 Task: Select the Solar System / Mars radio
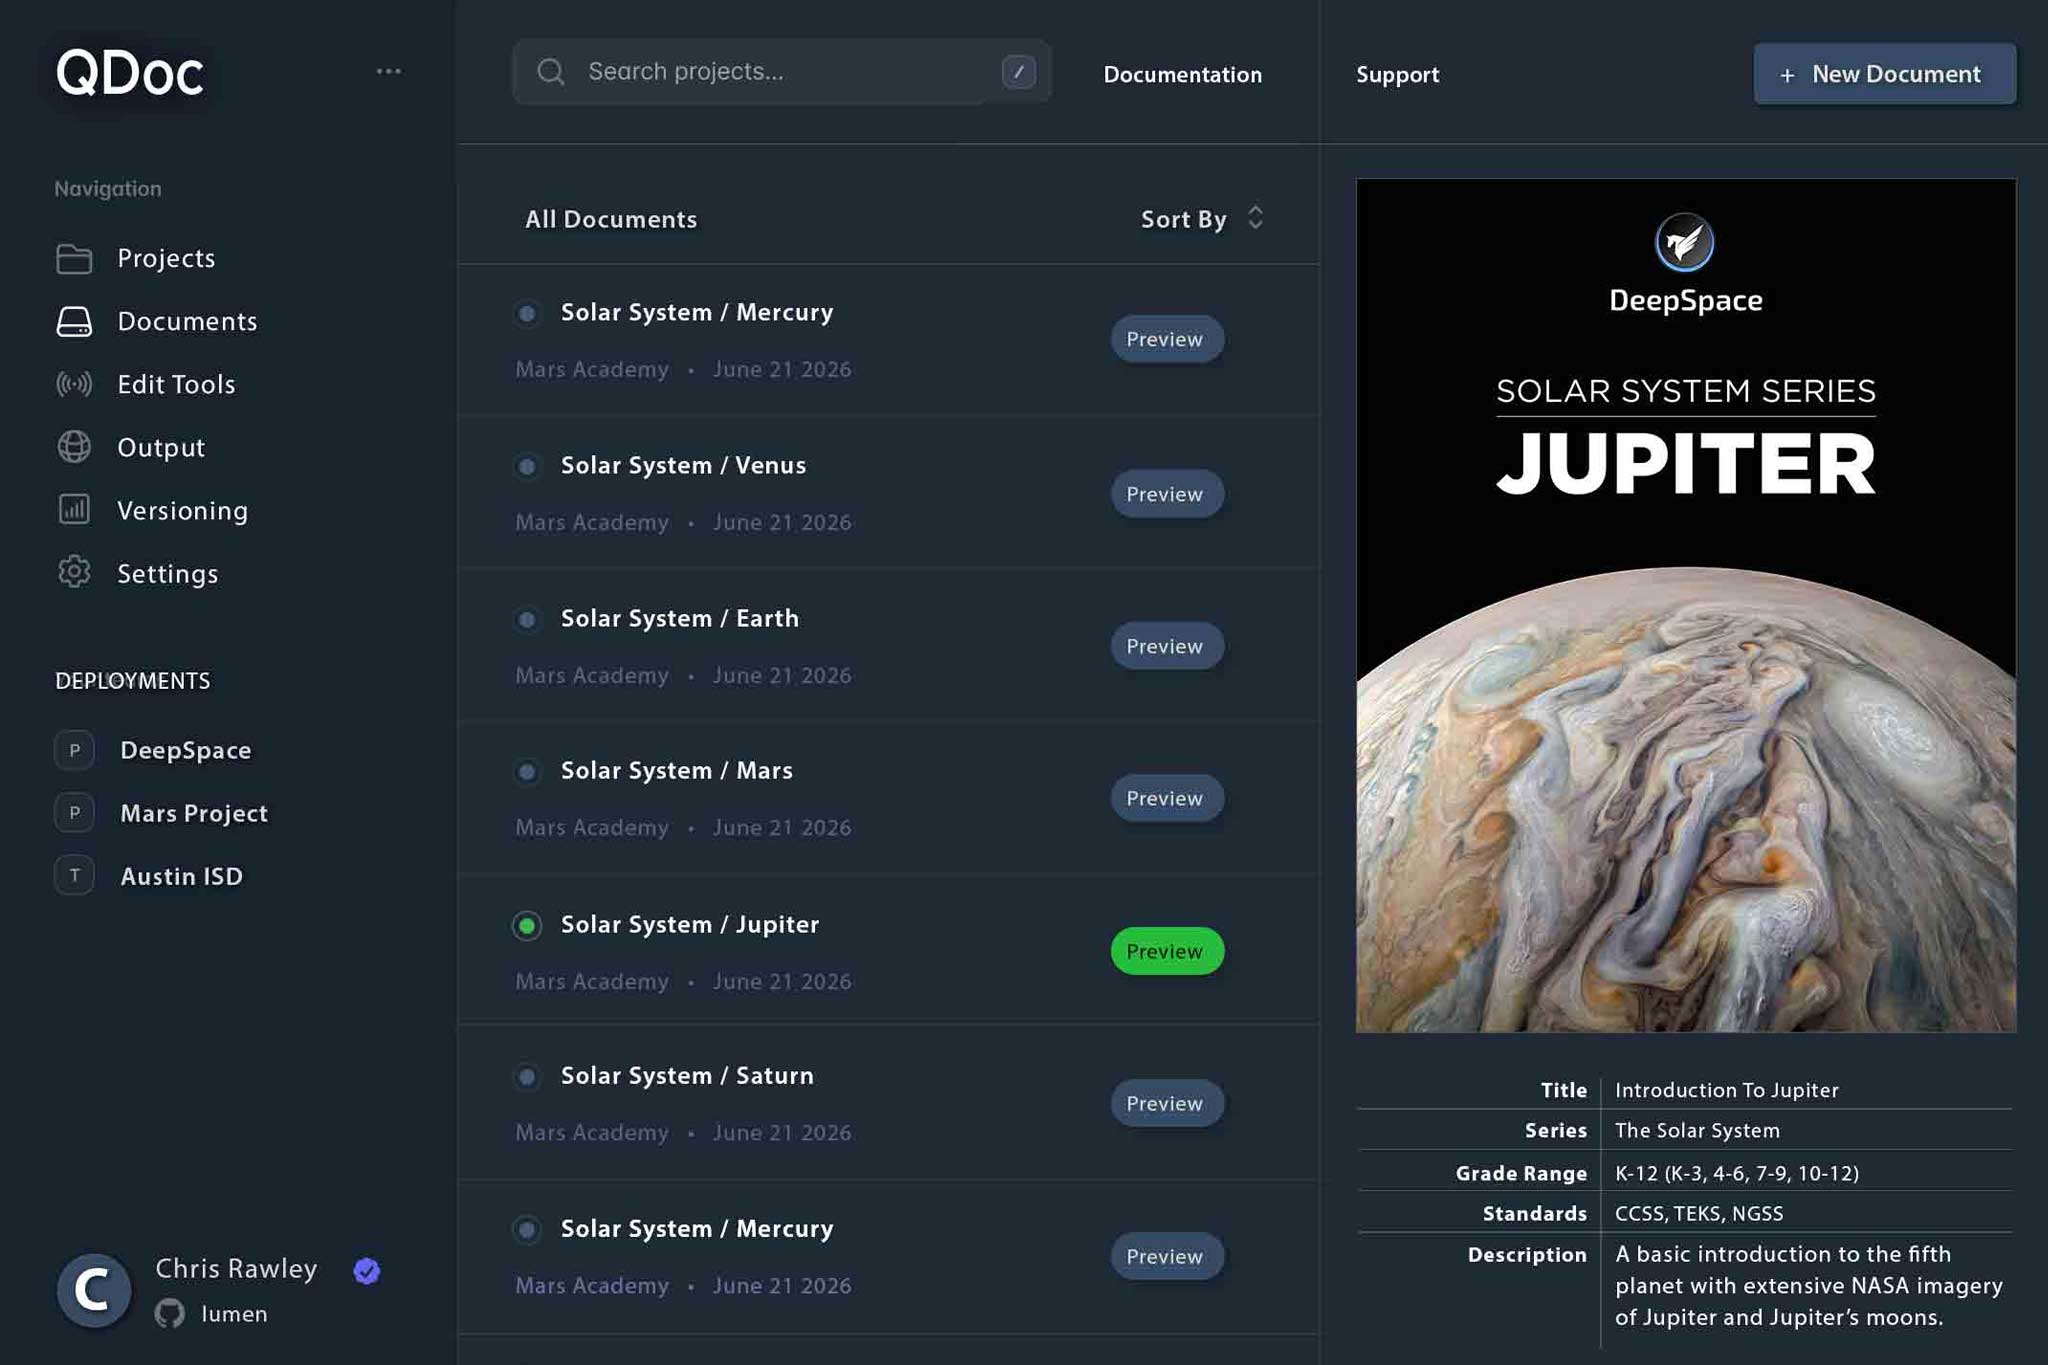[527, 772]
